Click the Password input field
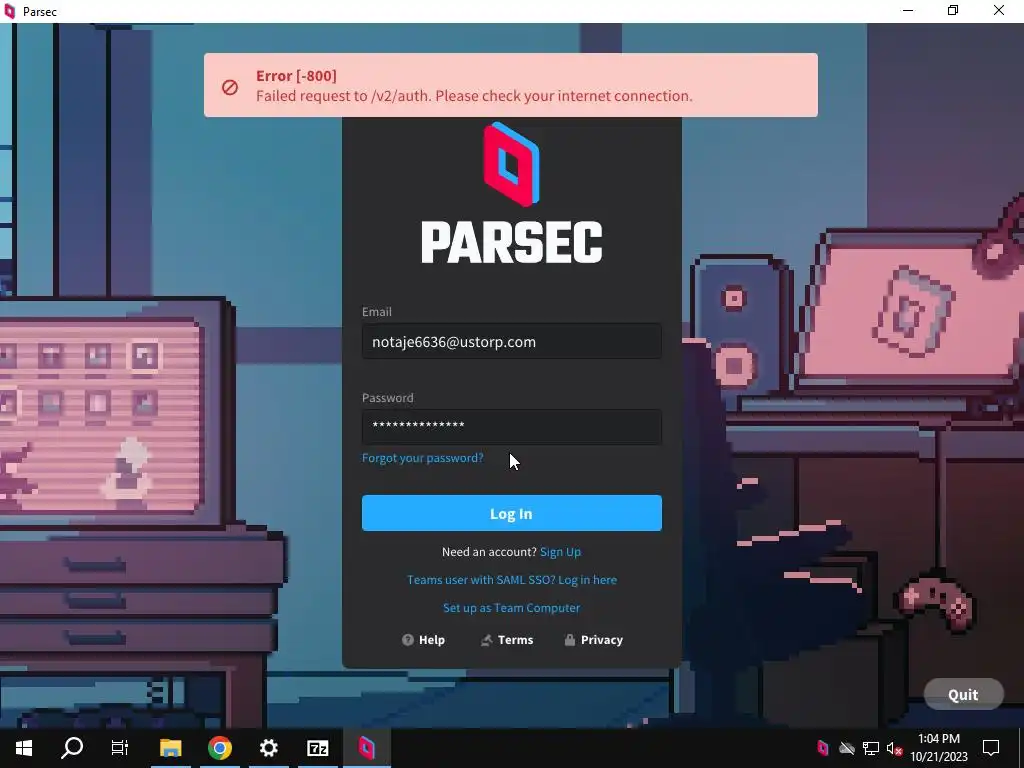This screenshot has height=768, width=1024. (511, 427)
